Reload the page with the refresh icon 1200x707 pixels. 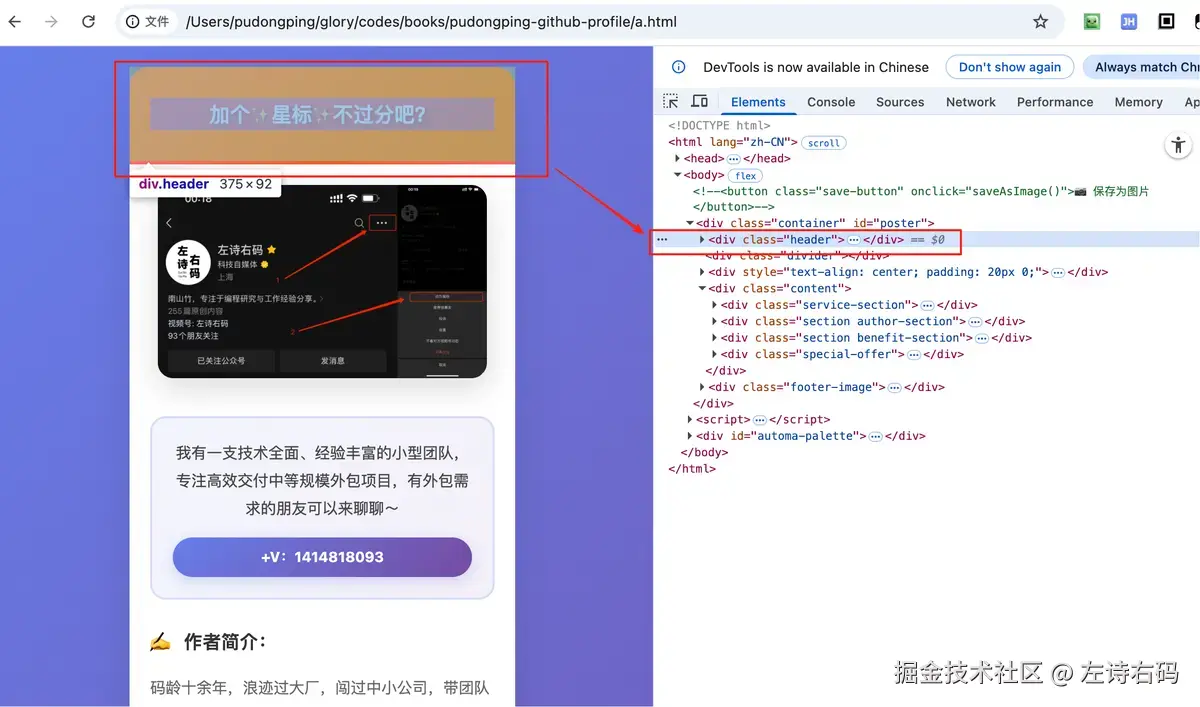pyautogui.click(x=89, y=21)
